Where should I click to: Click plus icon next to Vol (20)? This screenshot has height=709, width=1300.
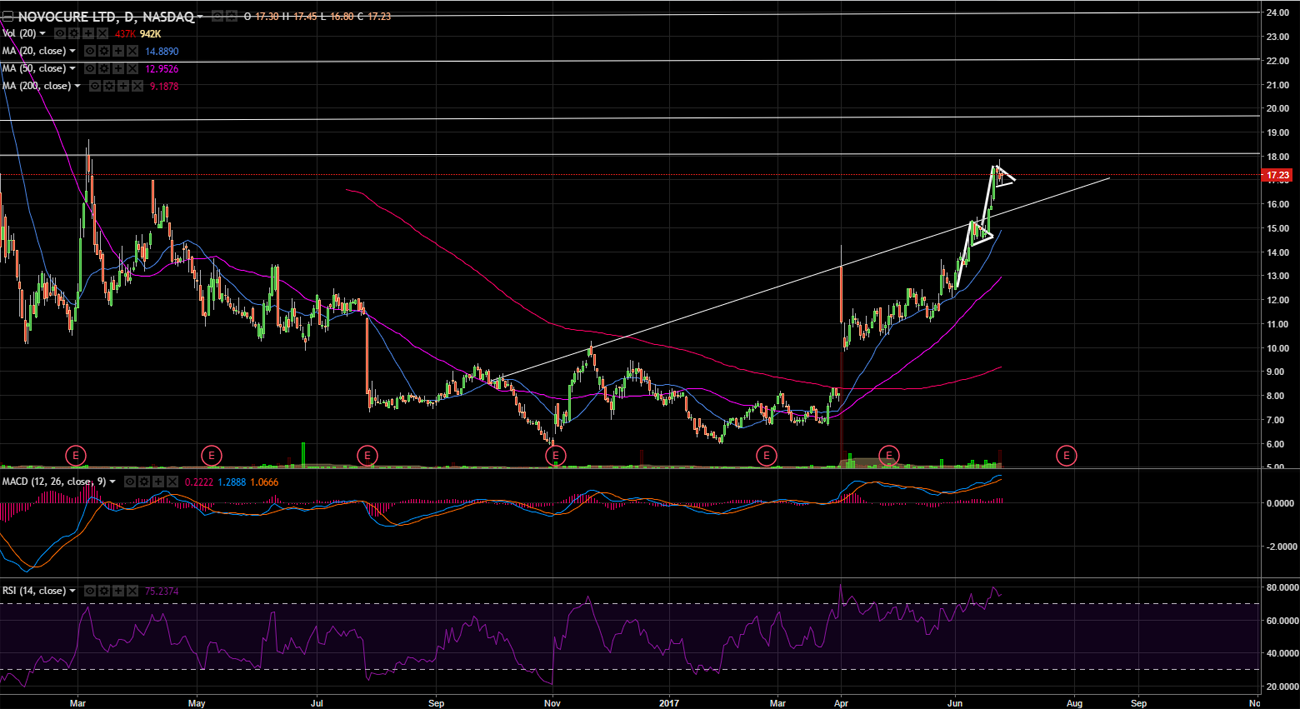[x=88, y=34]
